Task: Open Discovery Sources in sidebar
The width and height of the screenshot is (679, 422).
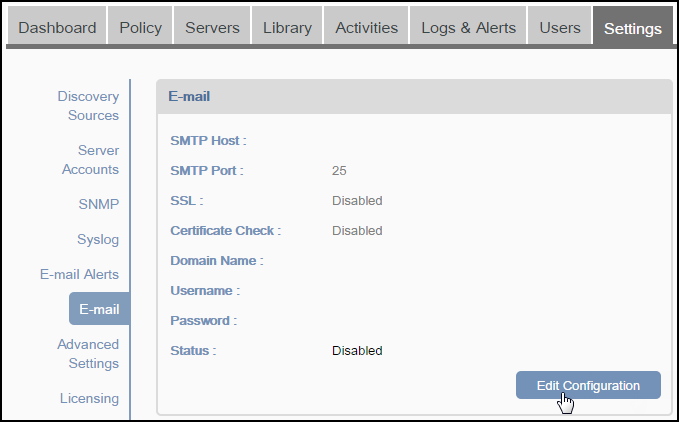Action: (88, 106)
